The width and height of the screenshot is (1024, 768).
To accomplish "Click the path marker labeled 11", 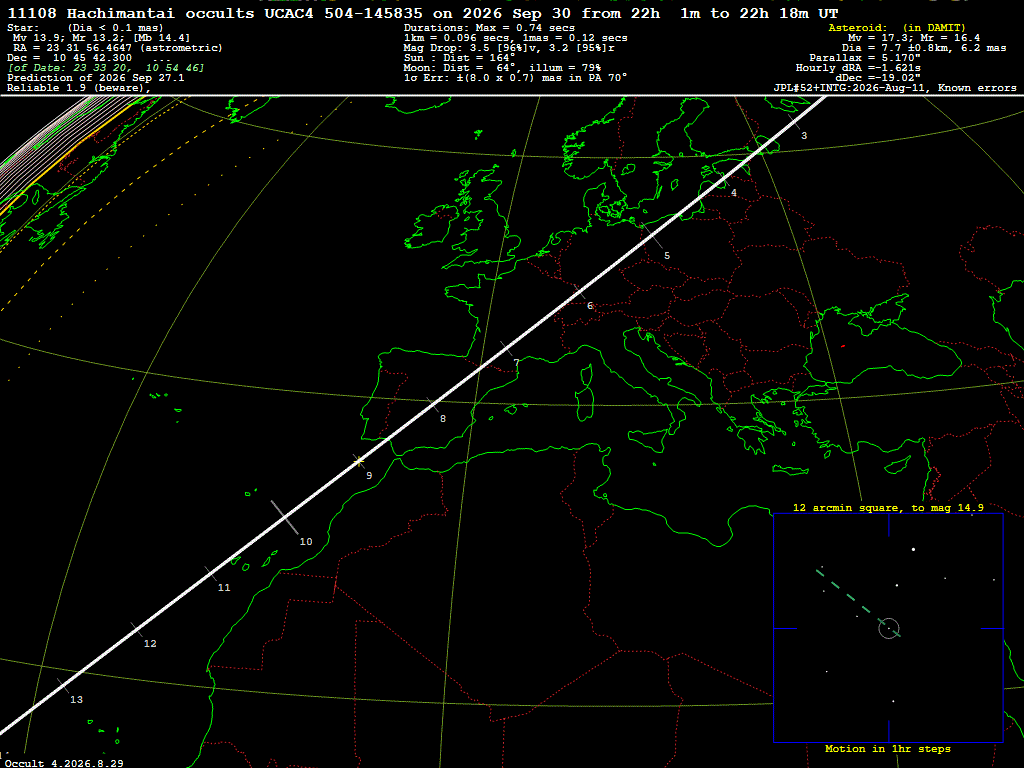I will 224,588.
